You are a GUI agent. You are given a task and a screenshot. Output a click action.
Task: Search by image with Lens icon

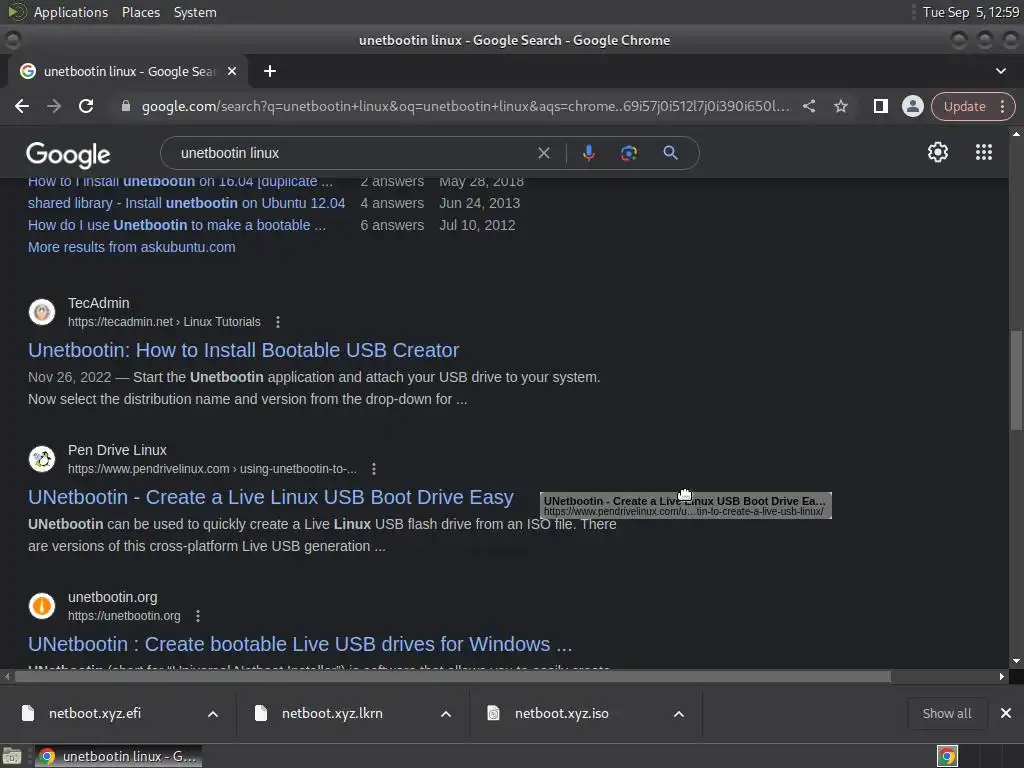point(629,153)
